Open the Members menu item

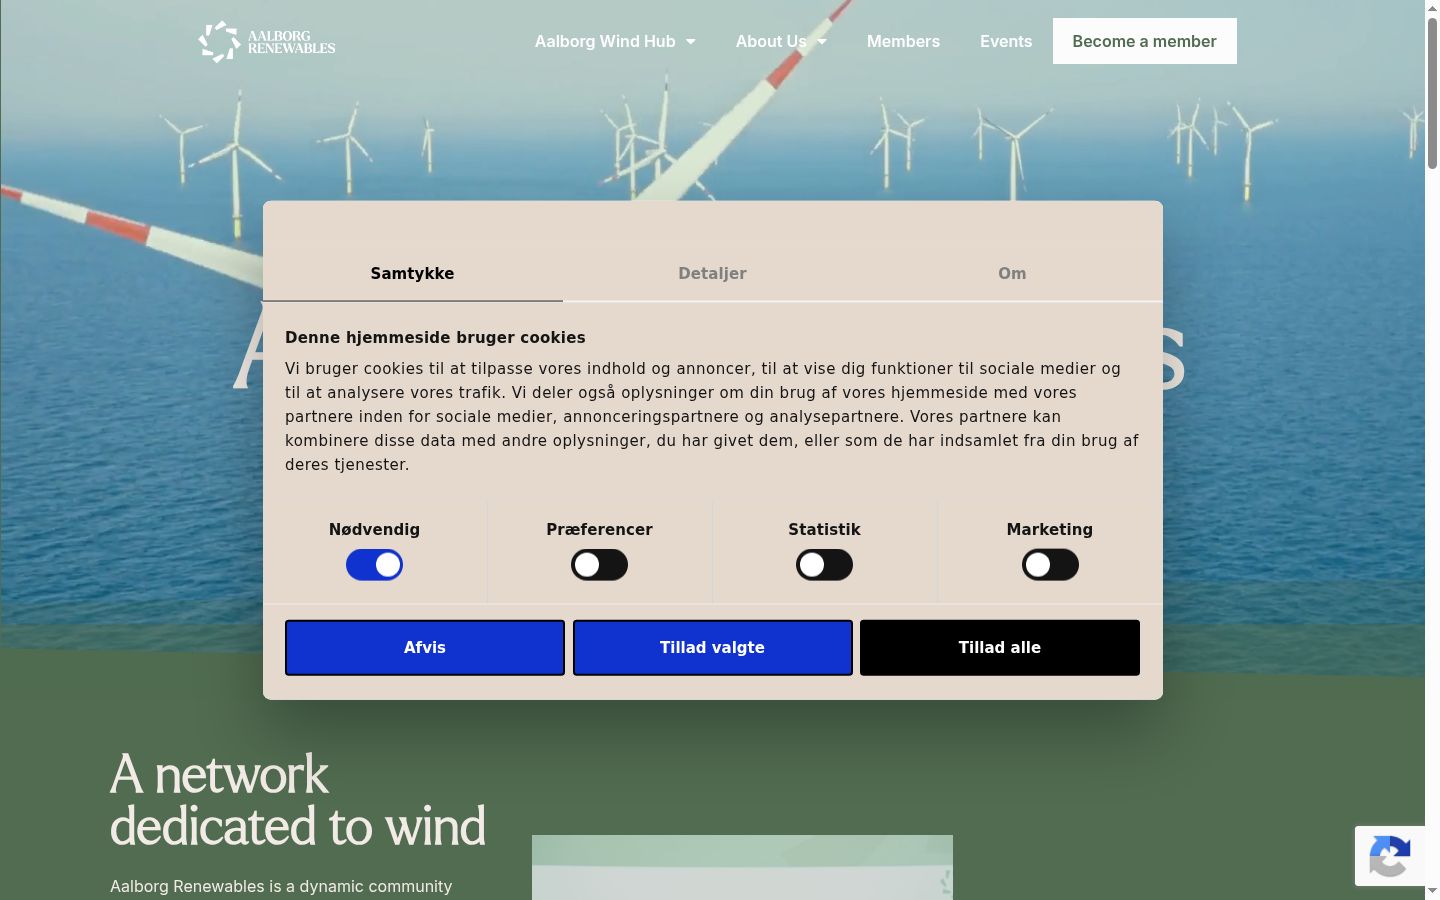click(x=903, y=41)
